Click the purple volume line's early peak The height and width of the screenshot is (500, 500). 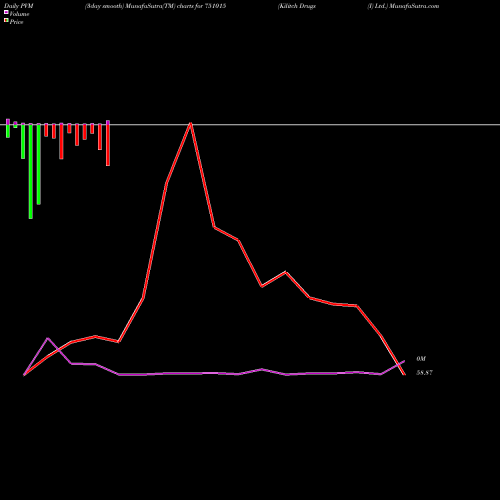pos(48,338)
